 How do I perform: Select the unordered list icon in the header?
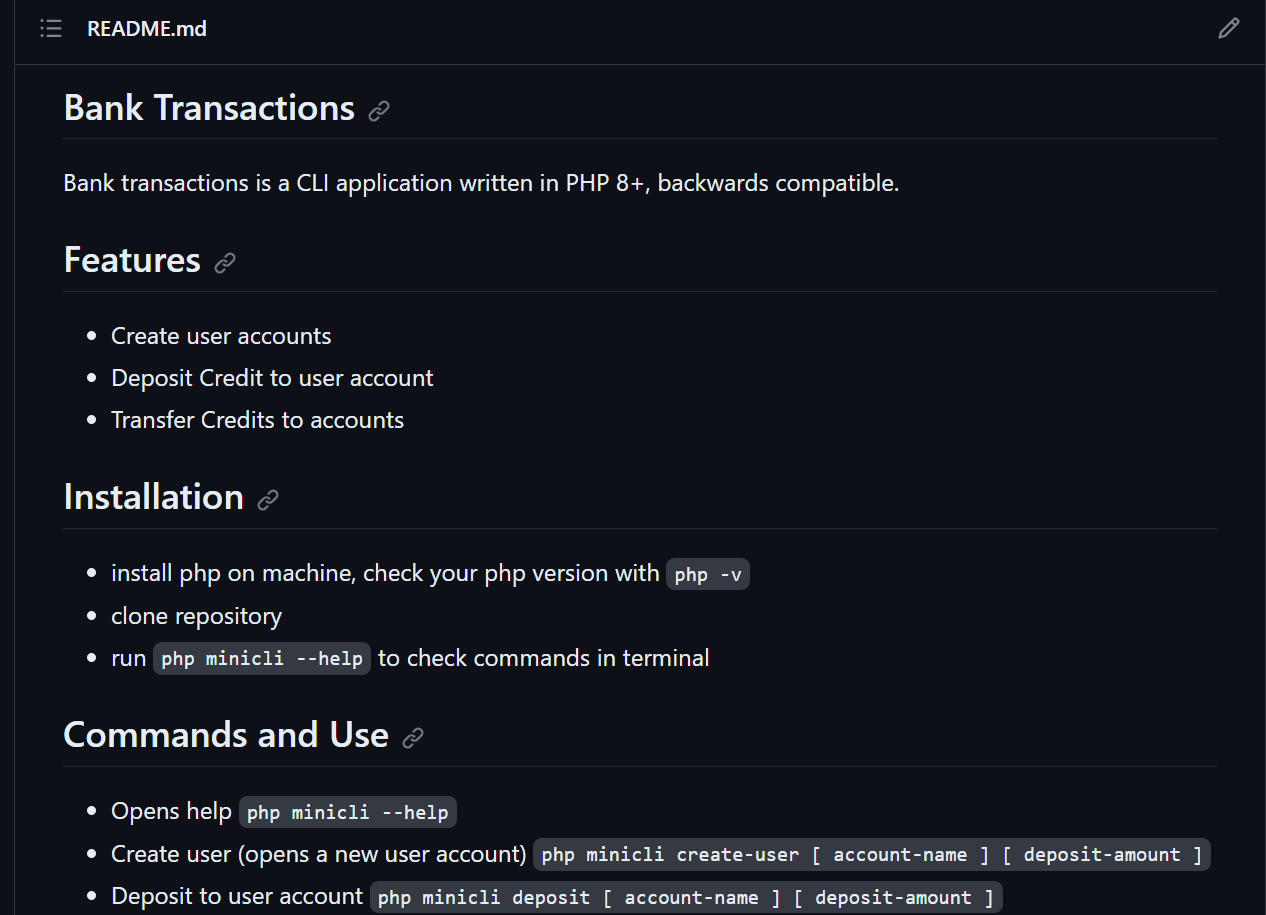[x=50, y=28]
